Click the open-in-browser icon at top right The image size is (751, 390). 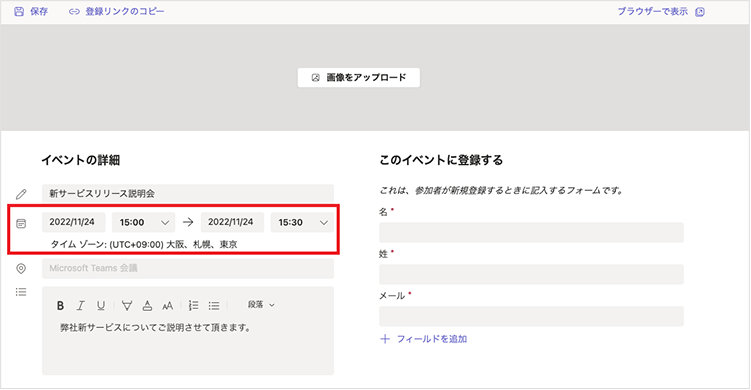coord(700,12)
